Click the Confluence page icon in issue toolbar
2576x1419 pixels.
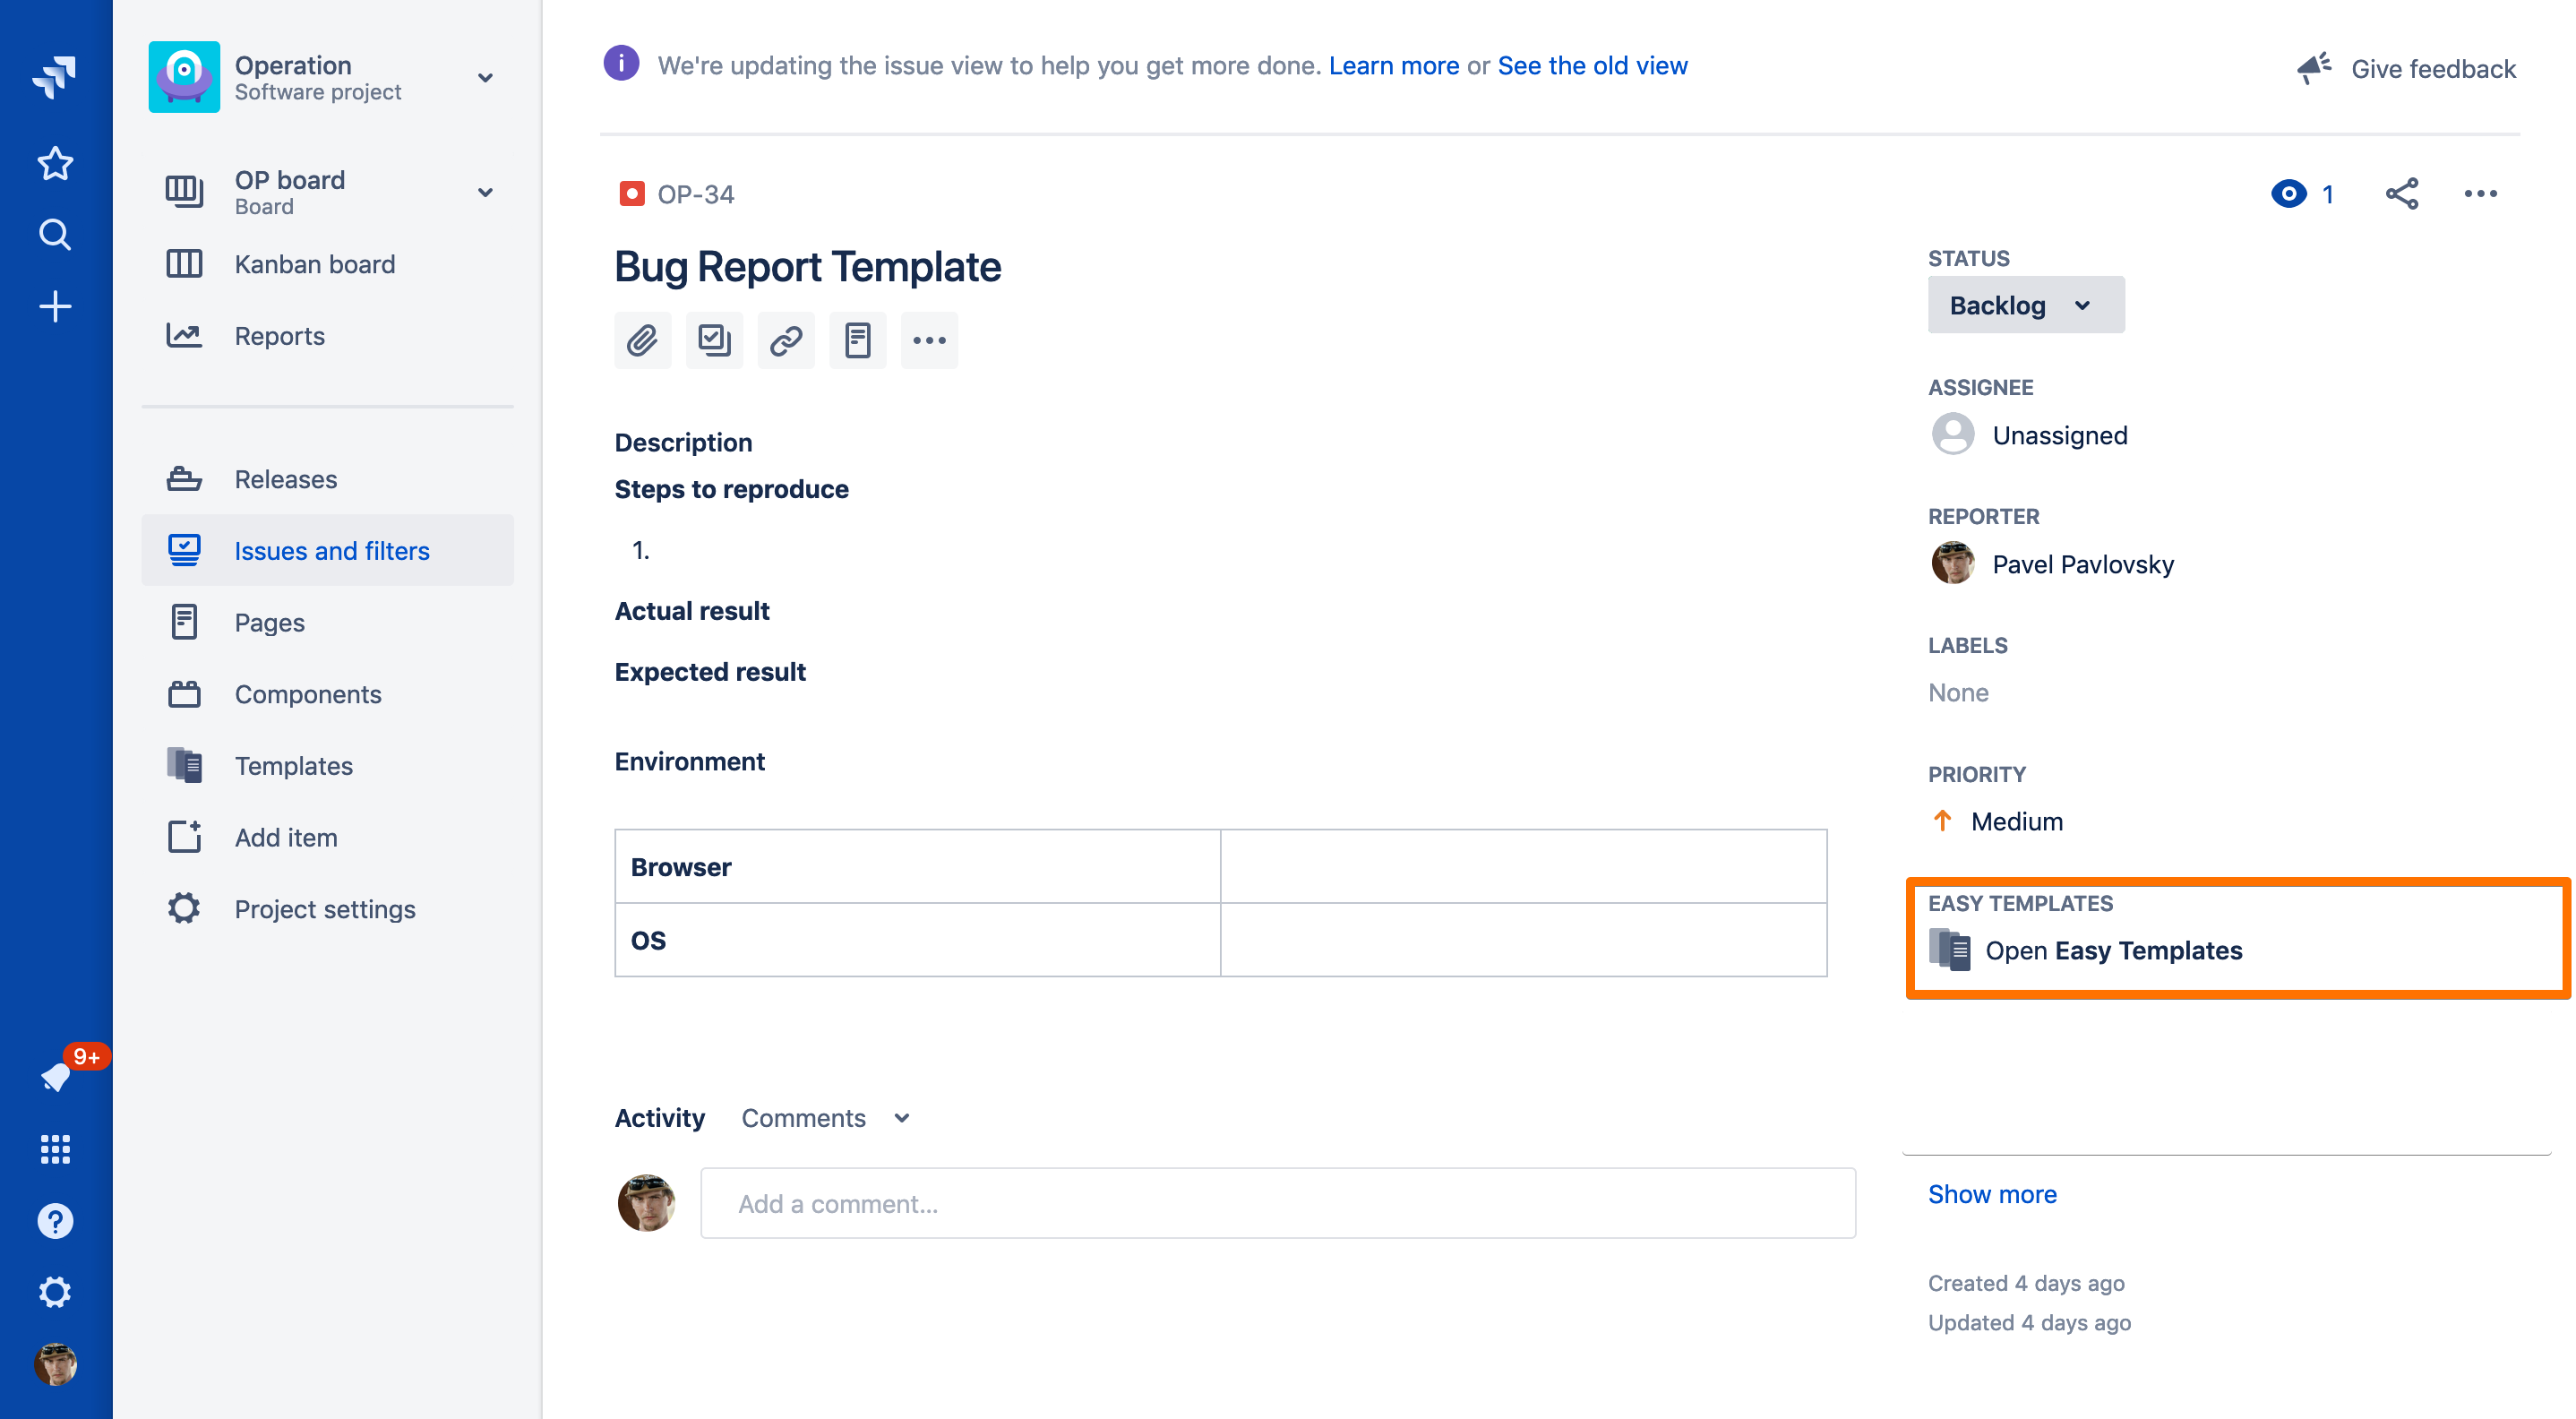coord(857,341)
